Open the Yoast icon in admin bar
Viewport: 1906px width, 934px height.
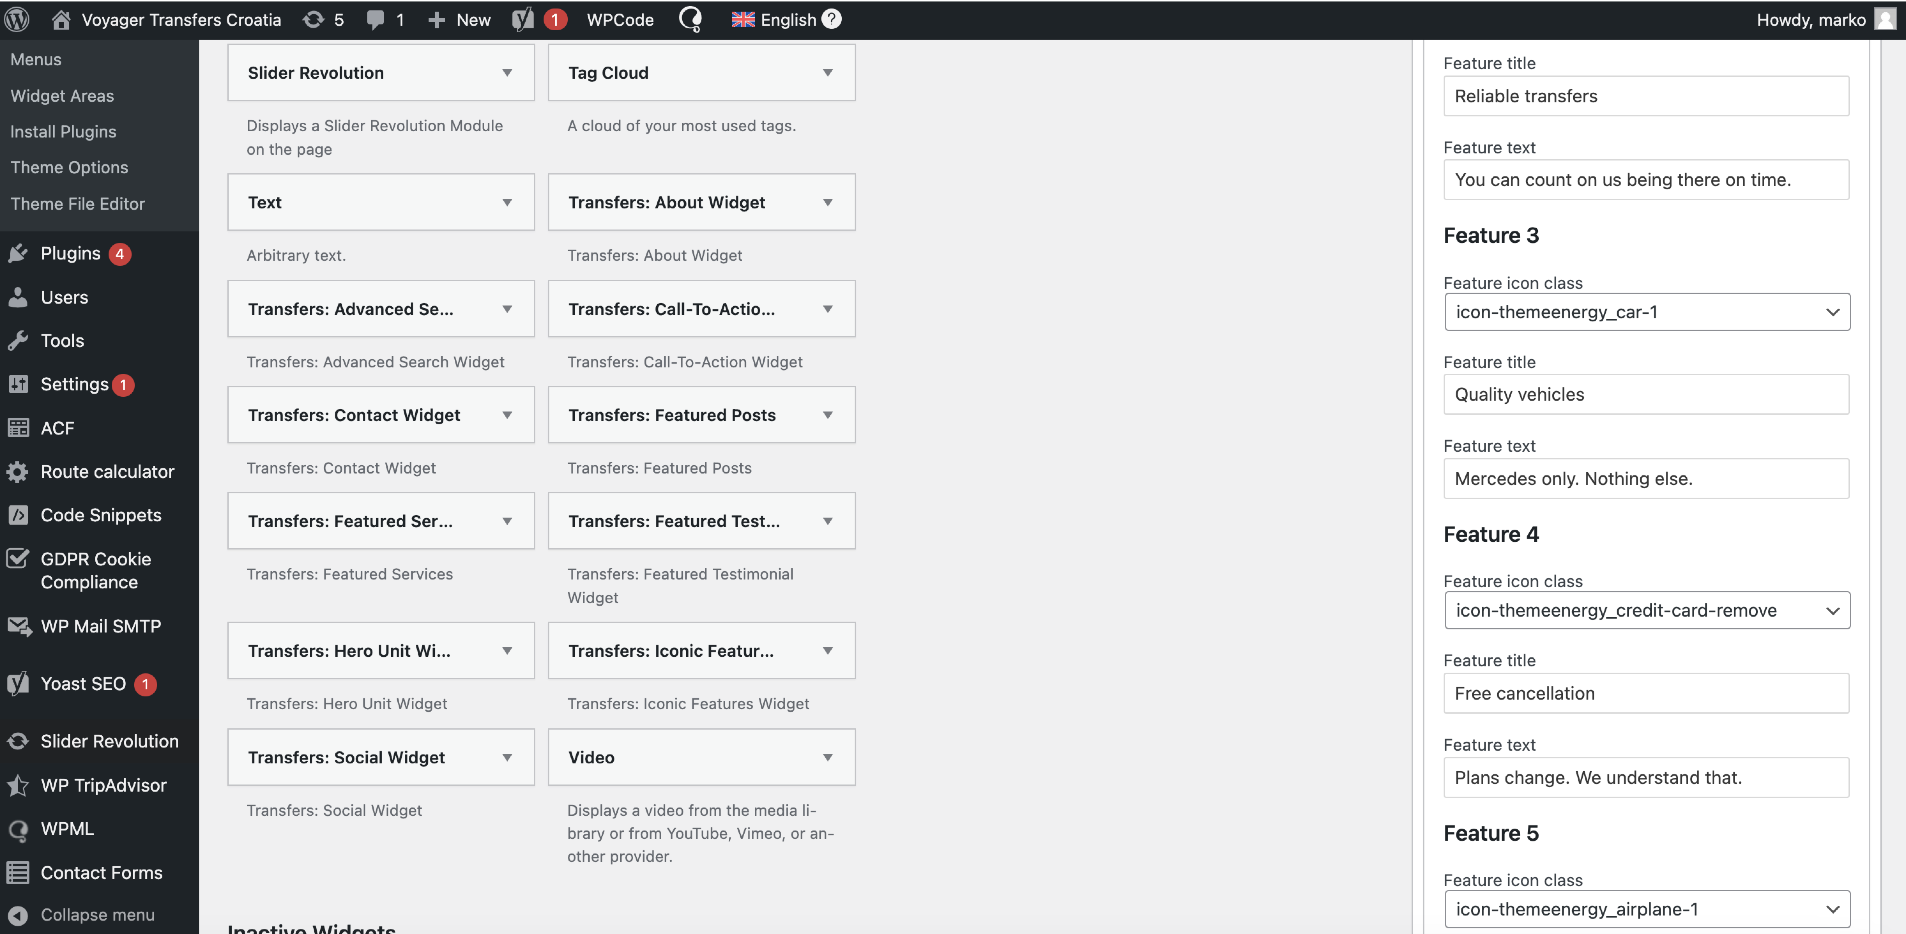click(523, 19)
